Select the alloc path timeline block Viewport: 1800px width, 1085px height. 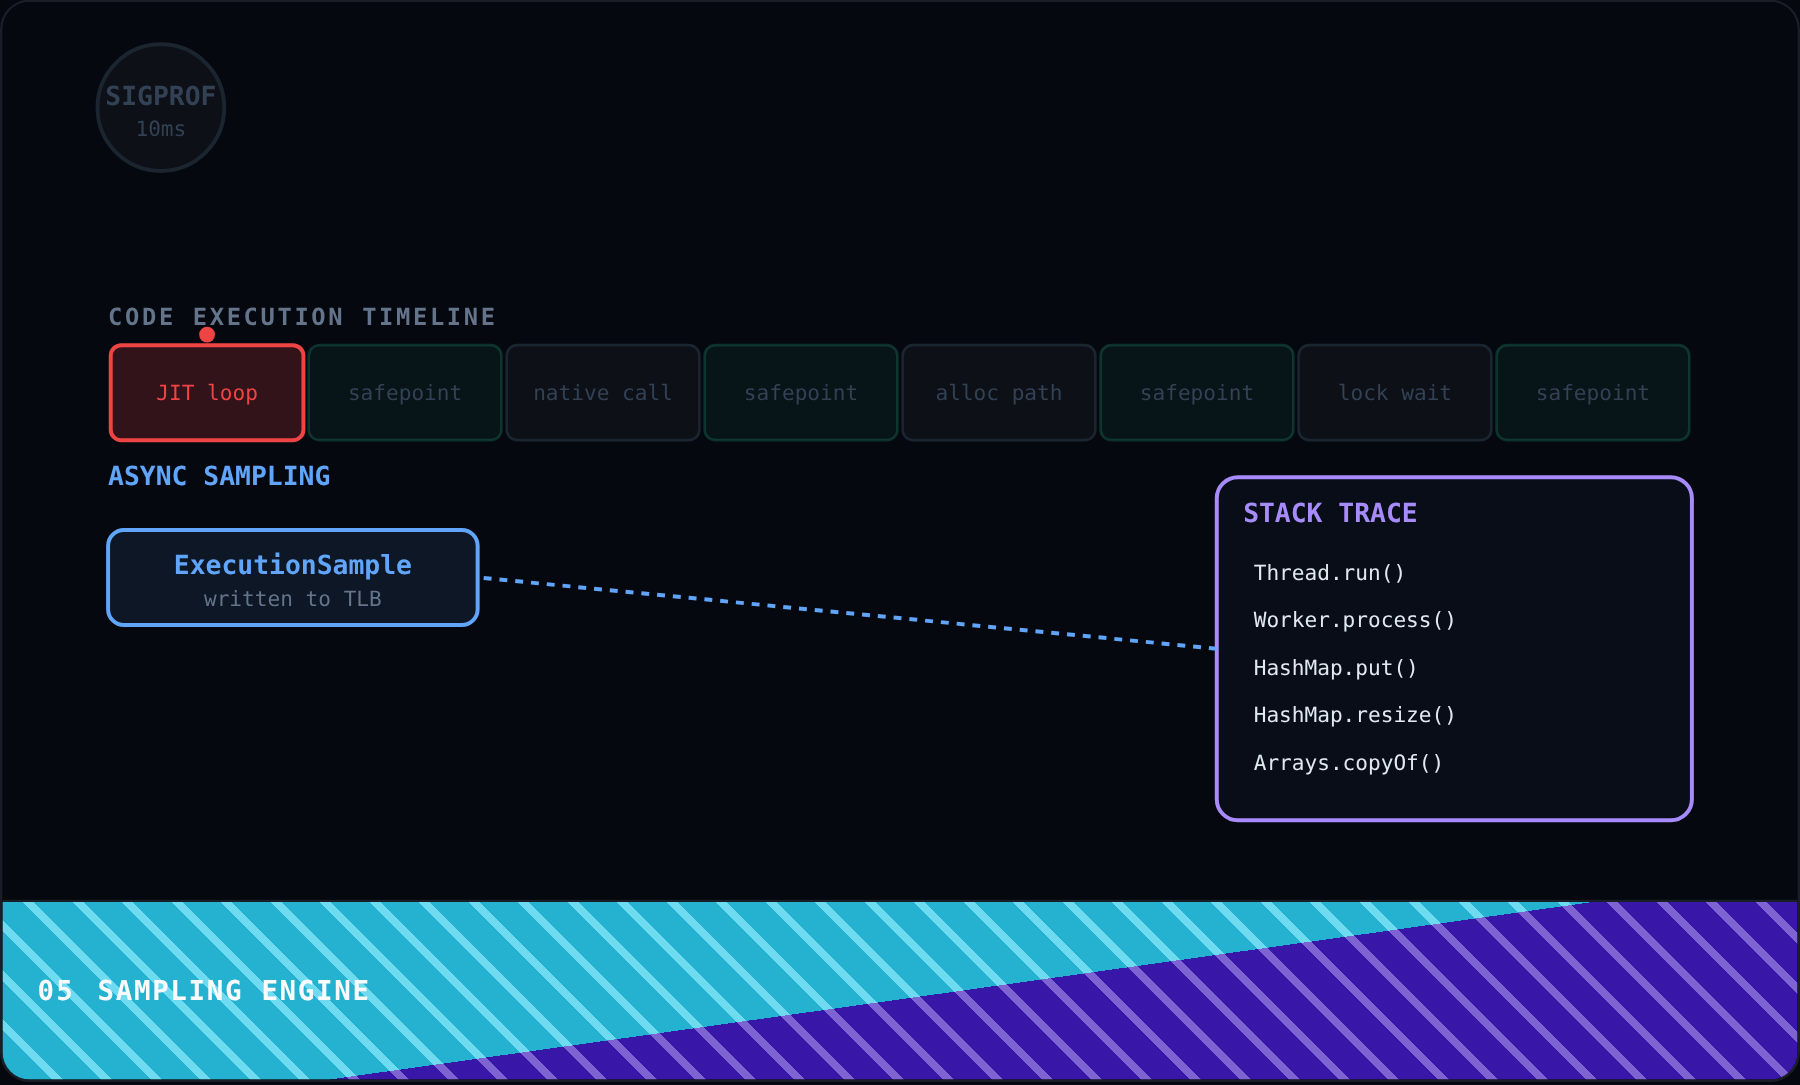(999, 393)
